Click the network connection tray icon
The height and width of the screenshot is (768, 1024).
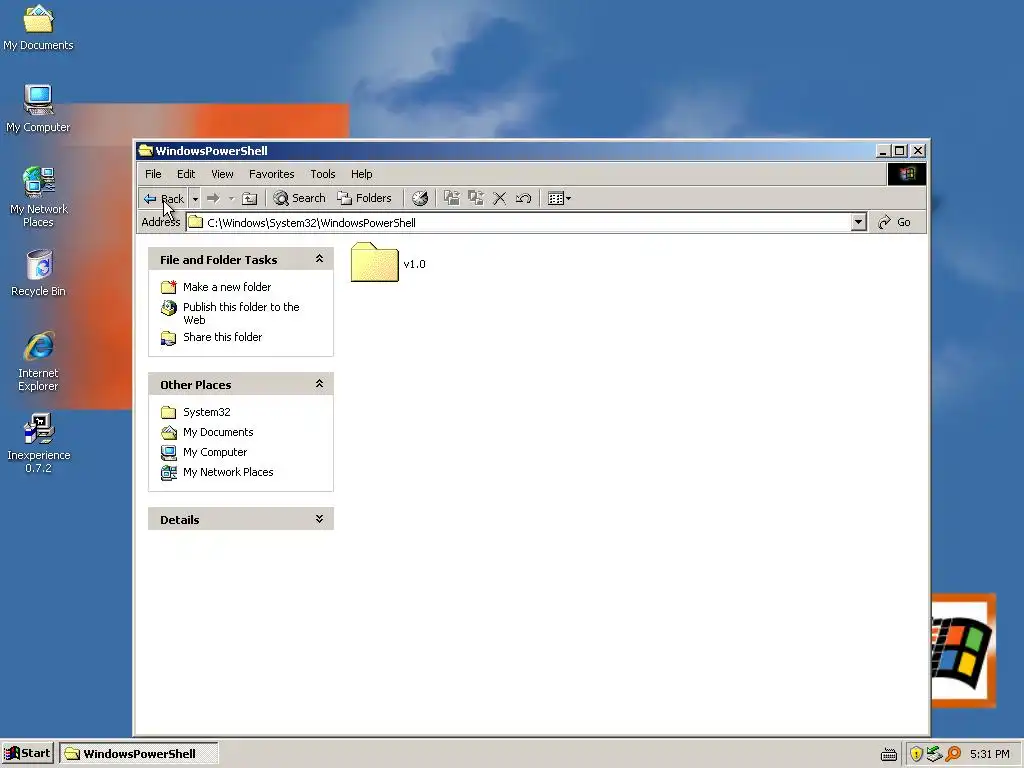click(x=935, y=754)
